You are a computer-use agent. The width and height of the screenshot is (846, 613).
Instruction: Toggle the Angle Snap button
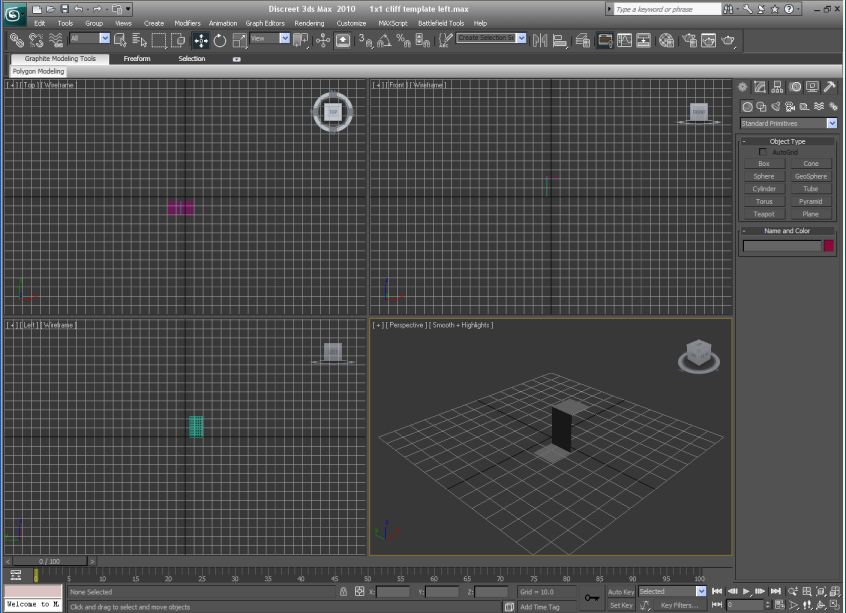point(384,40)
